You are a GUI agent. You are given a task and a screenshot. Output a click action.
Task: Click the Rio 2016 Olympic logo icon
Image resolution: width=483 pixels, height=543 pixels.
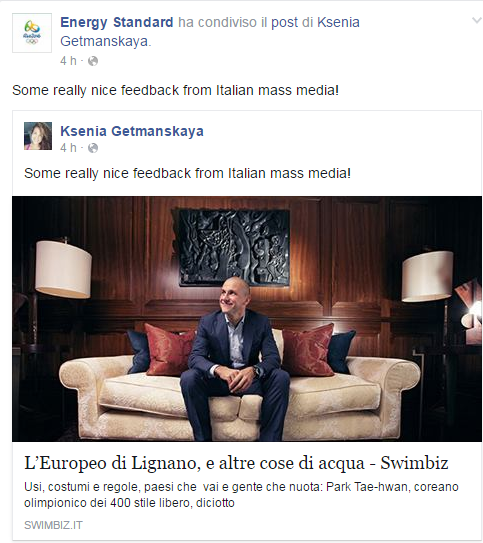click(32, 33)
